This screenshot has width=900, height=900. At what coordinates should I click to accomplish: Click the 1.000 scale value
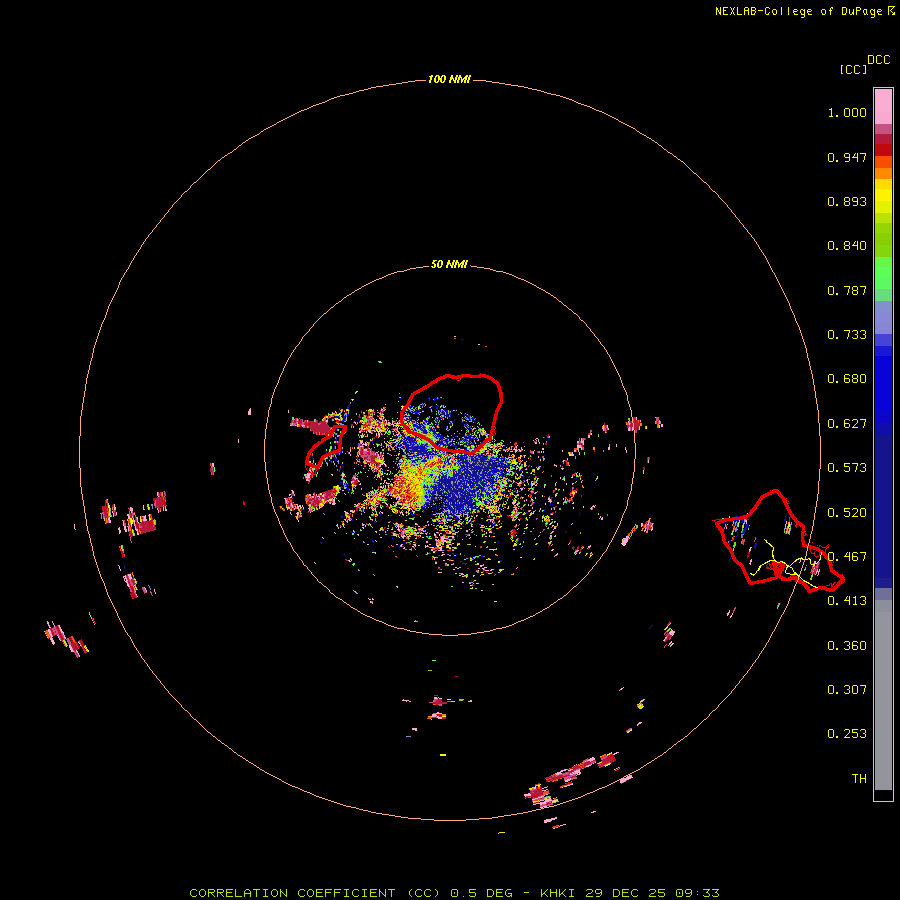click(847, 112)
